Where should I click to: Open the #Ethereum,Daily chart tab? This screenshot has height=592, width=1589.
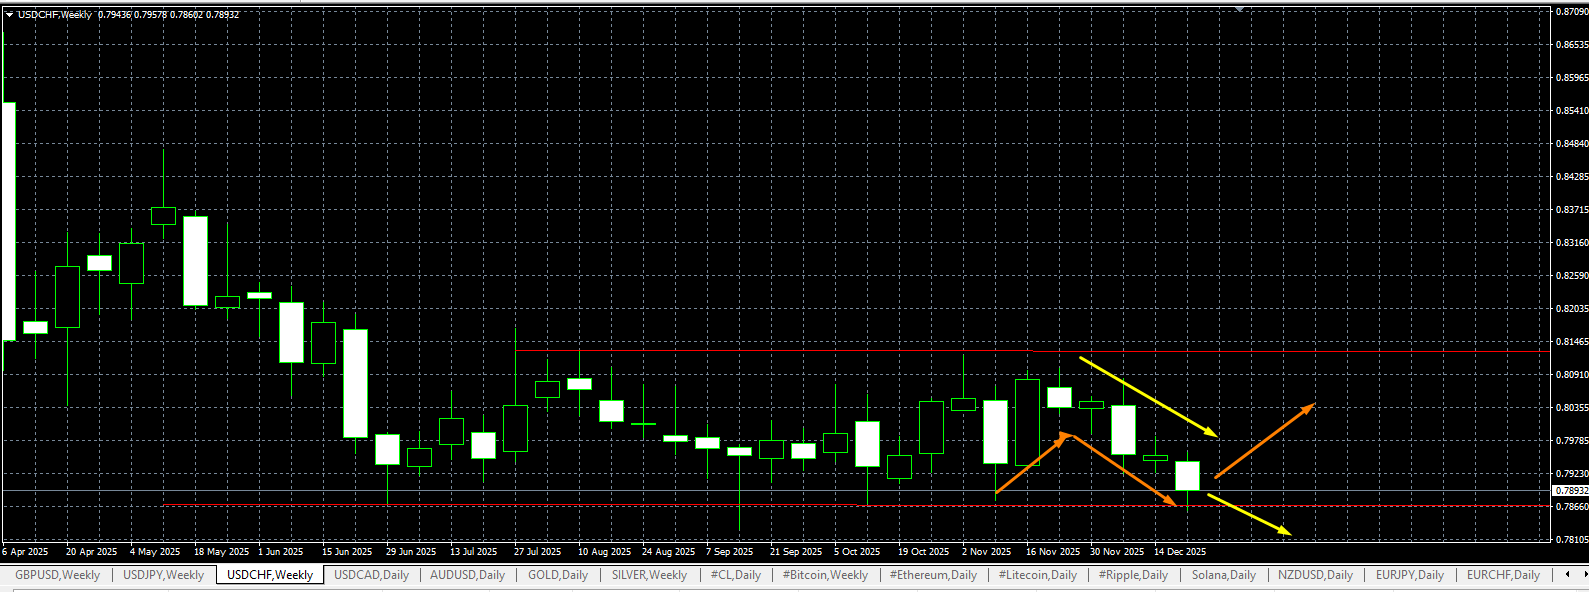tap(933, 575)
